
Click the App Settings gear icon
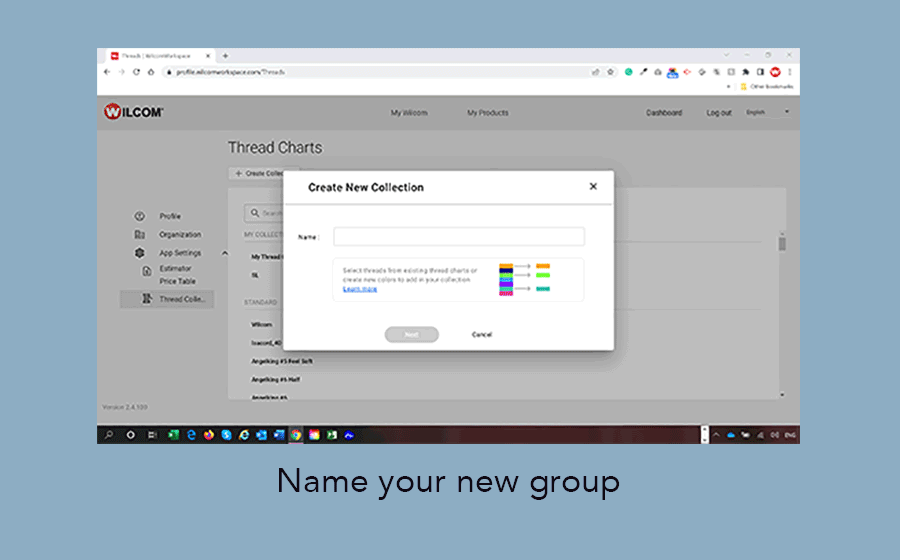coord(140,253)
